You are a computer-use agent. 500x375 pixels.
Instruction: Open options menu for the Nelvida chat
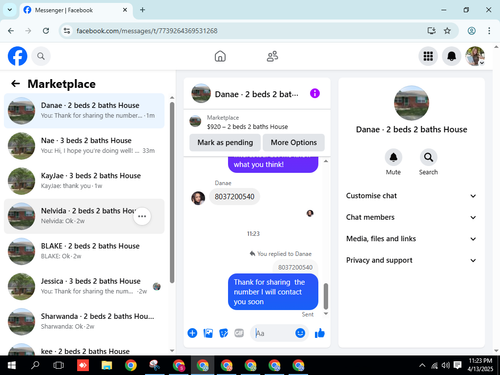coord(142,216)
